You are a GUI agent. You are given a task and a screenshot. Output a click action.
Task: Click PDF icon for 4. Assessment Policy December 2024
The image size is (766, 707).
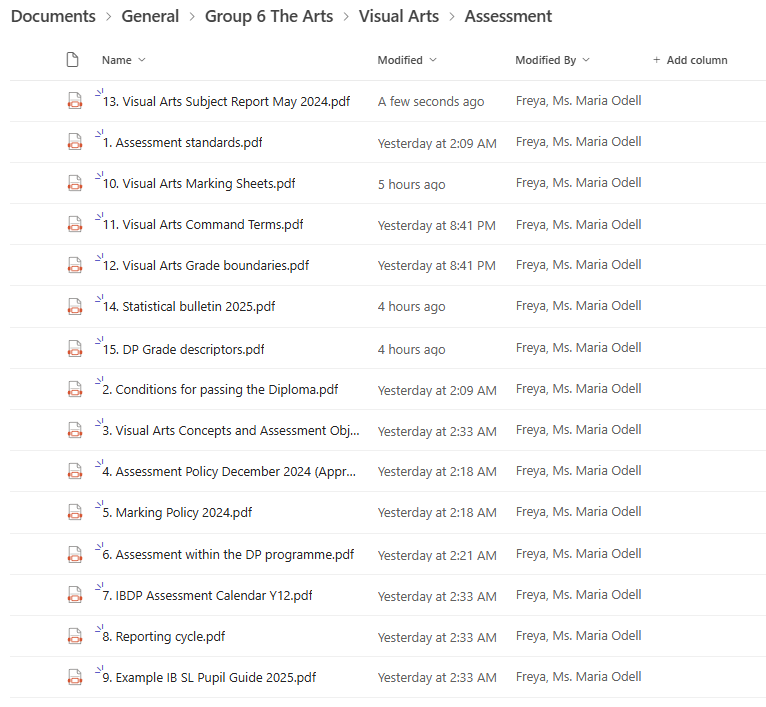[x=75, y=471]
